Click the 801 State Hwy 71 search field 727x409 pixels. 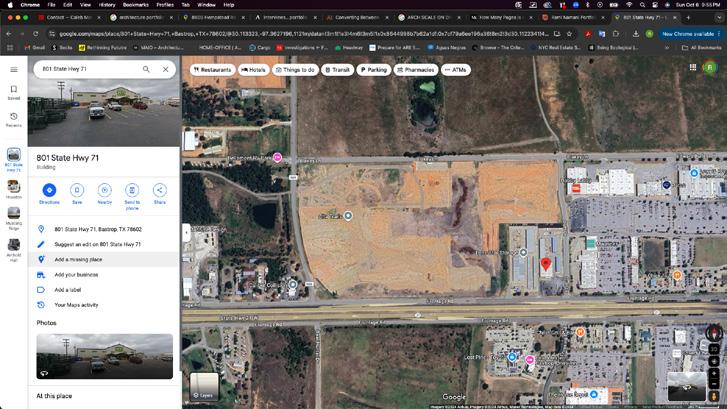pyautogui.click(x=88, y=69)
